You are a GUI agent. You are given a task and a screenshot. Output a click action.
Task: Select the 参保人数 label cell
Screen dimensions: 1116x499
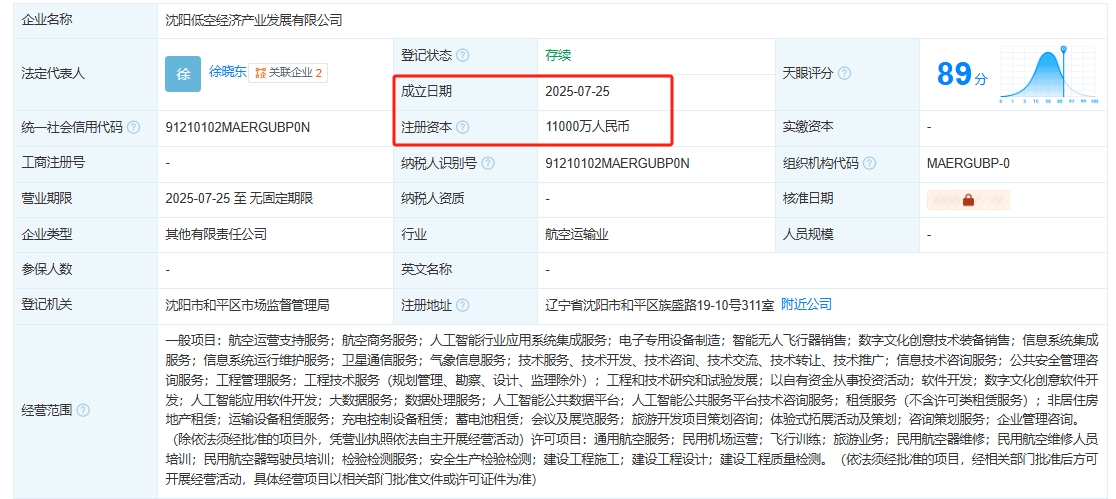pos(85,270)
